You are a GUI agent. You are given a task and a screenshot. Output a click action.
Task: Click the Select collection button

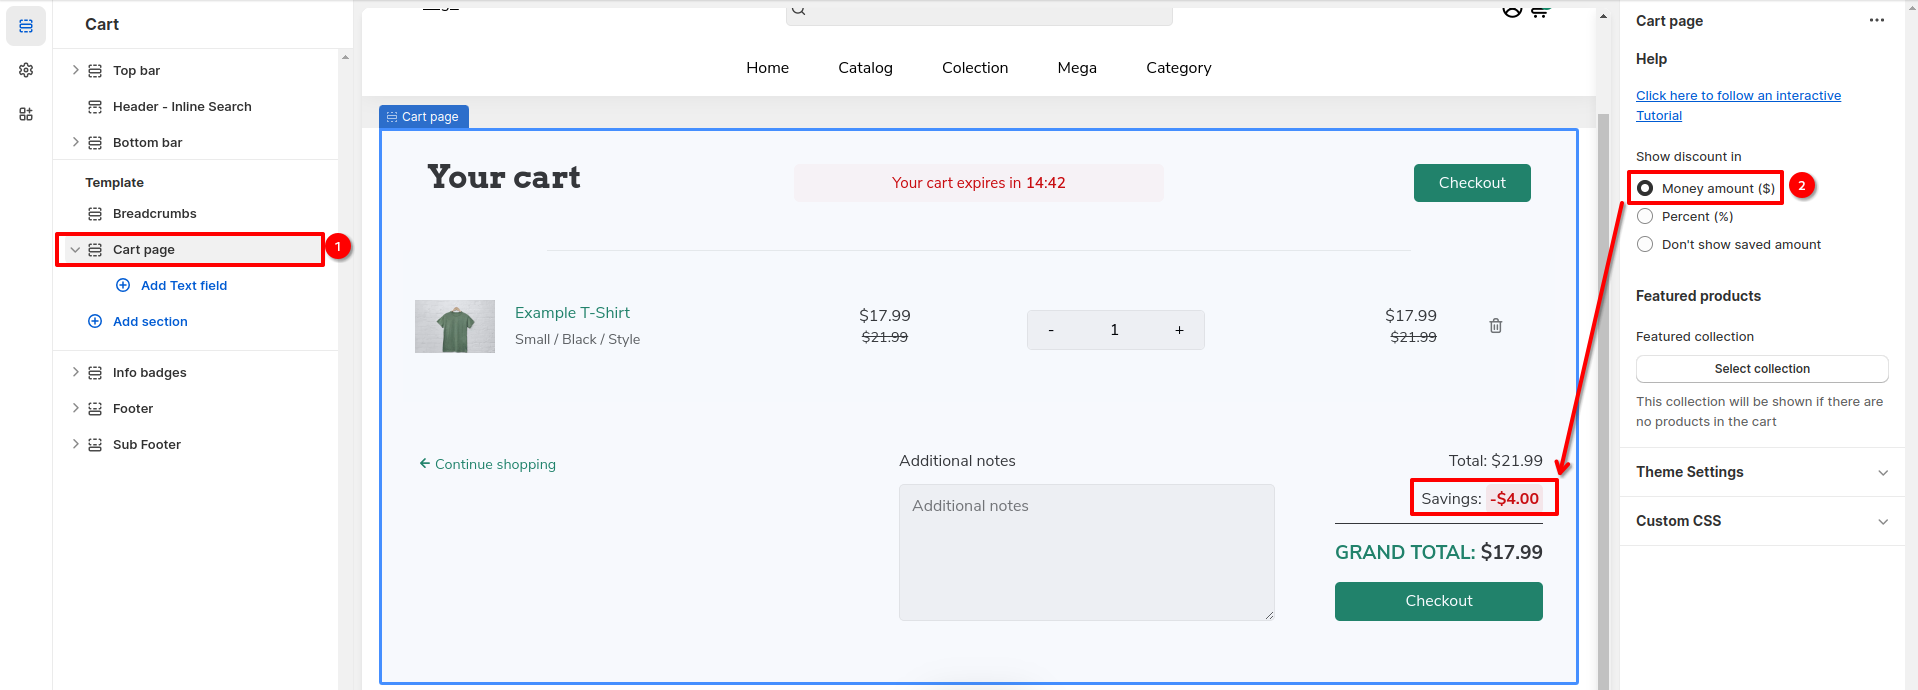tap(1761, 369)
